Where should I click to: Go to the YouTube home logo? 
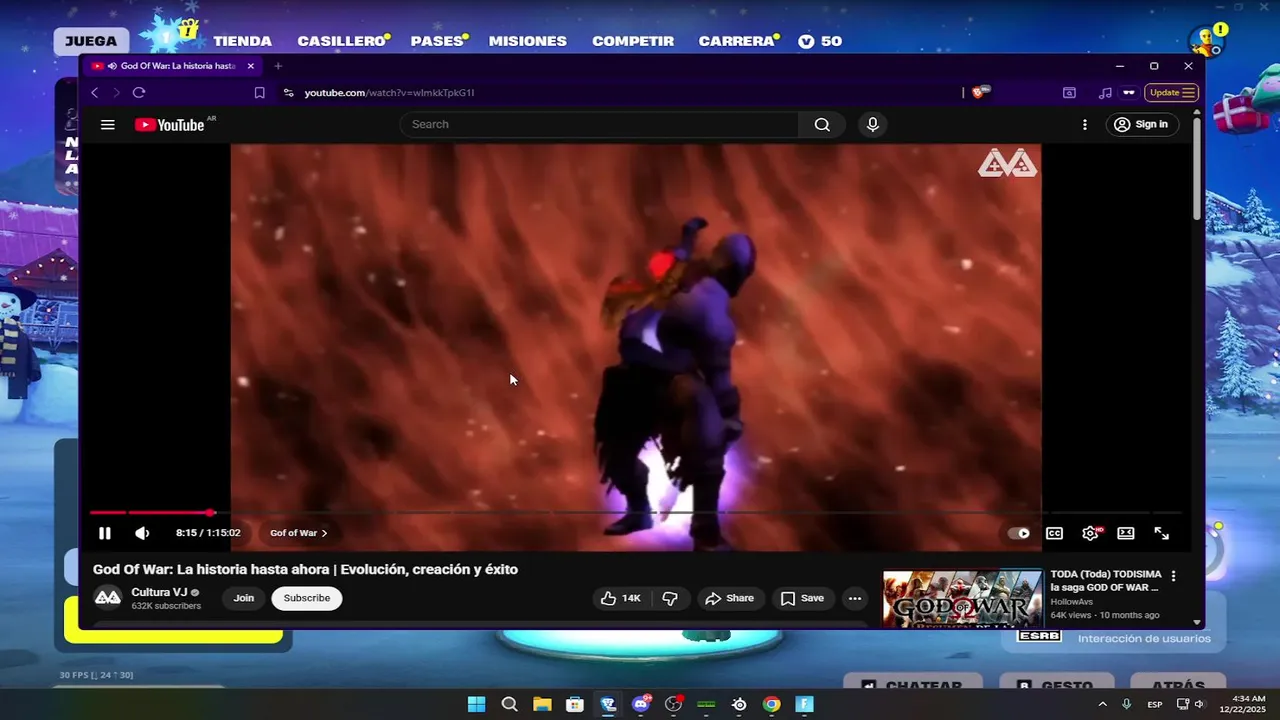coord(170,125)
